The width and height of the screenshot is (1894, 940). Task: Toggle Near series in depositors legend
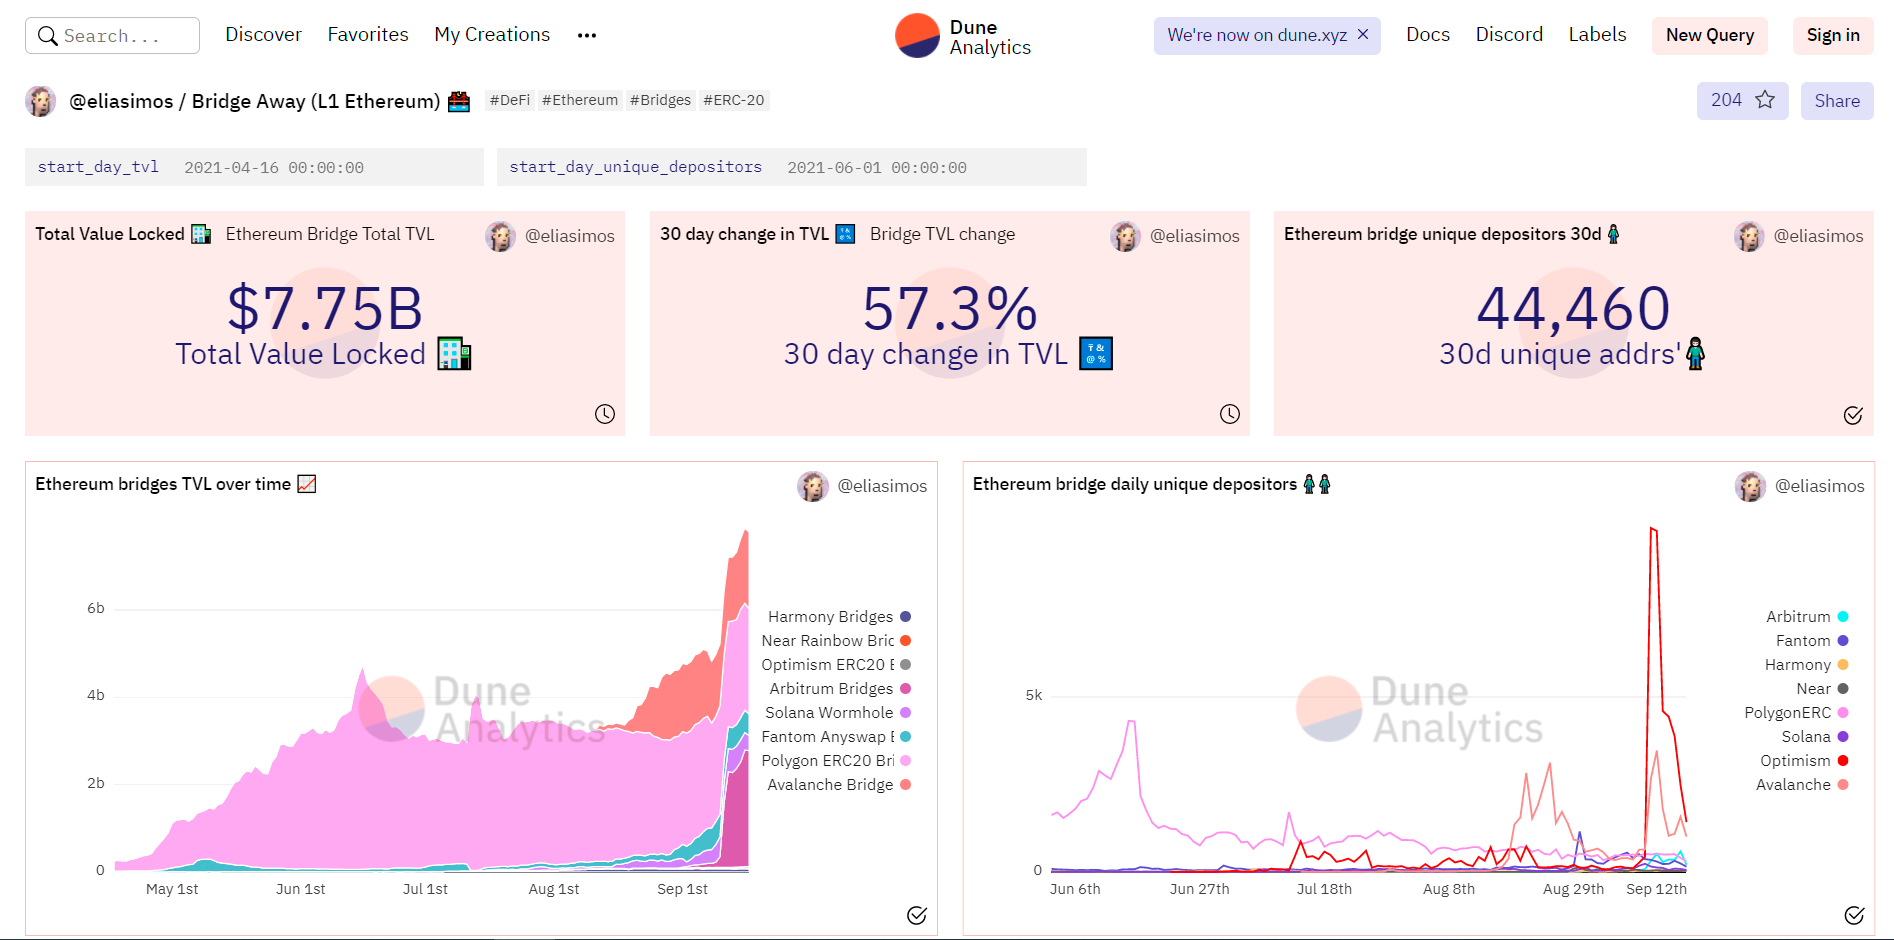[x=1822, y=689]
